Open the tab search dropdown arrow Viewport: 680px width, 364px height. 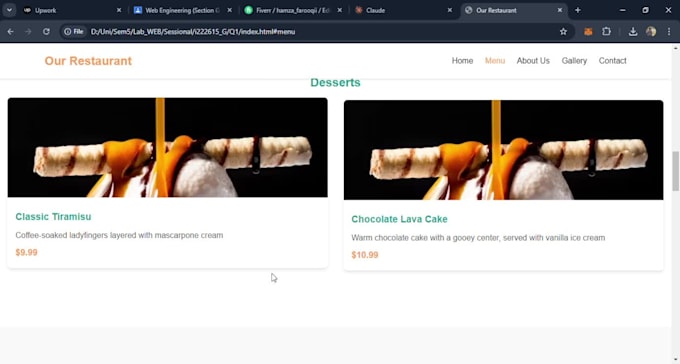click(9, 10)
